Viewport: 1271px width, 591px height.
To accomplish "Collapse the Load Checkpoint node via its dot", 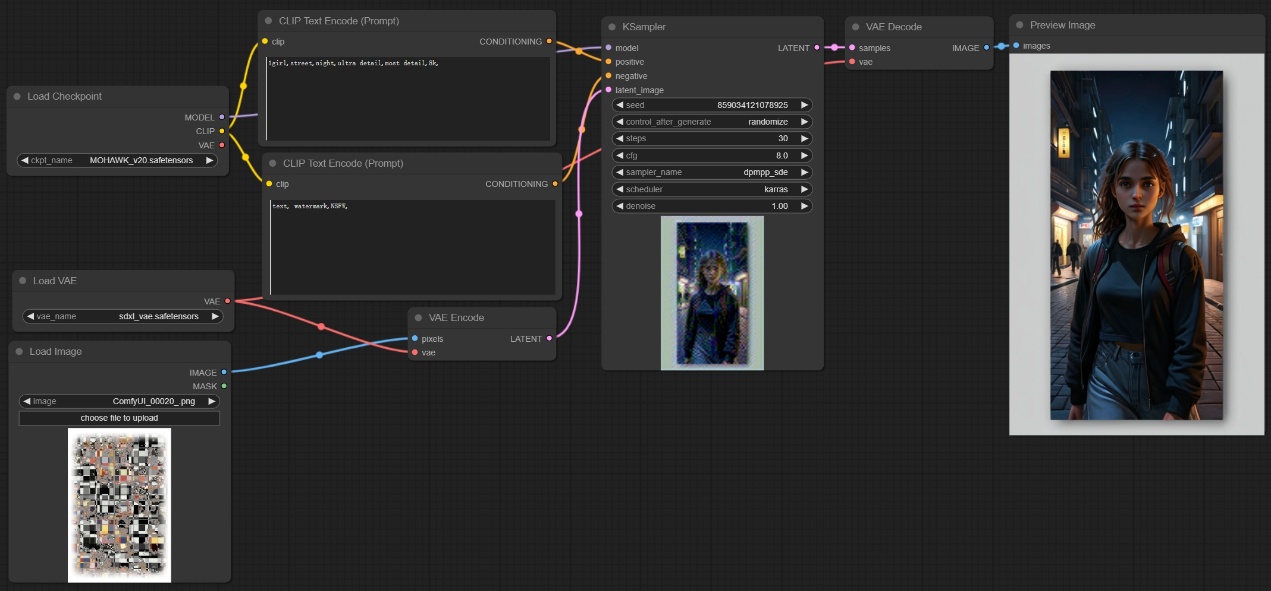I will point(18,97).
